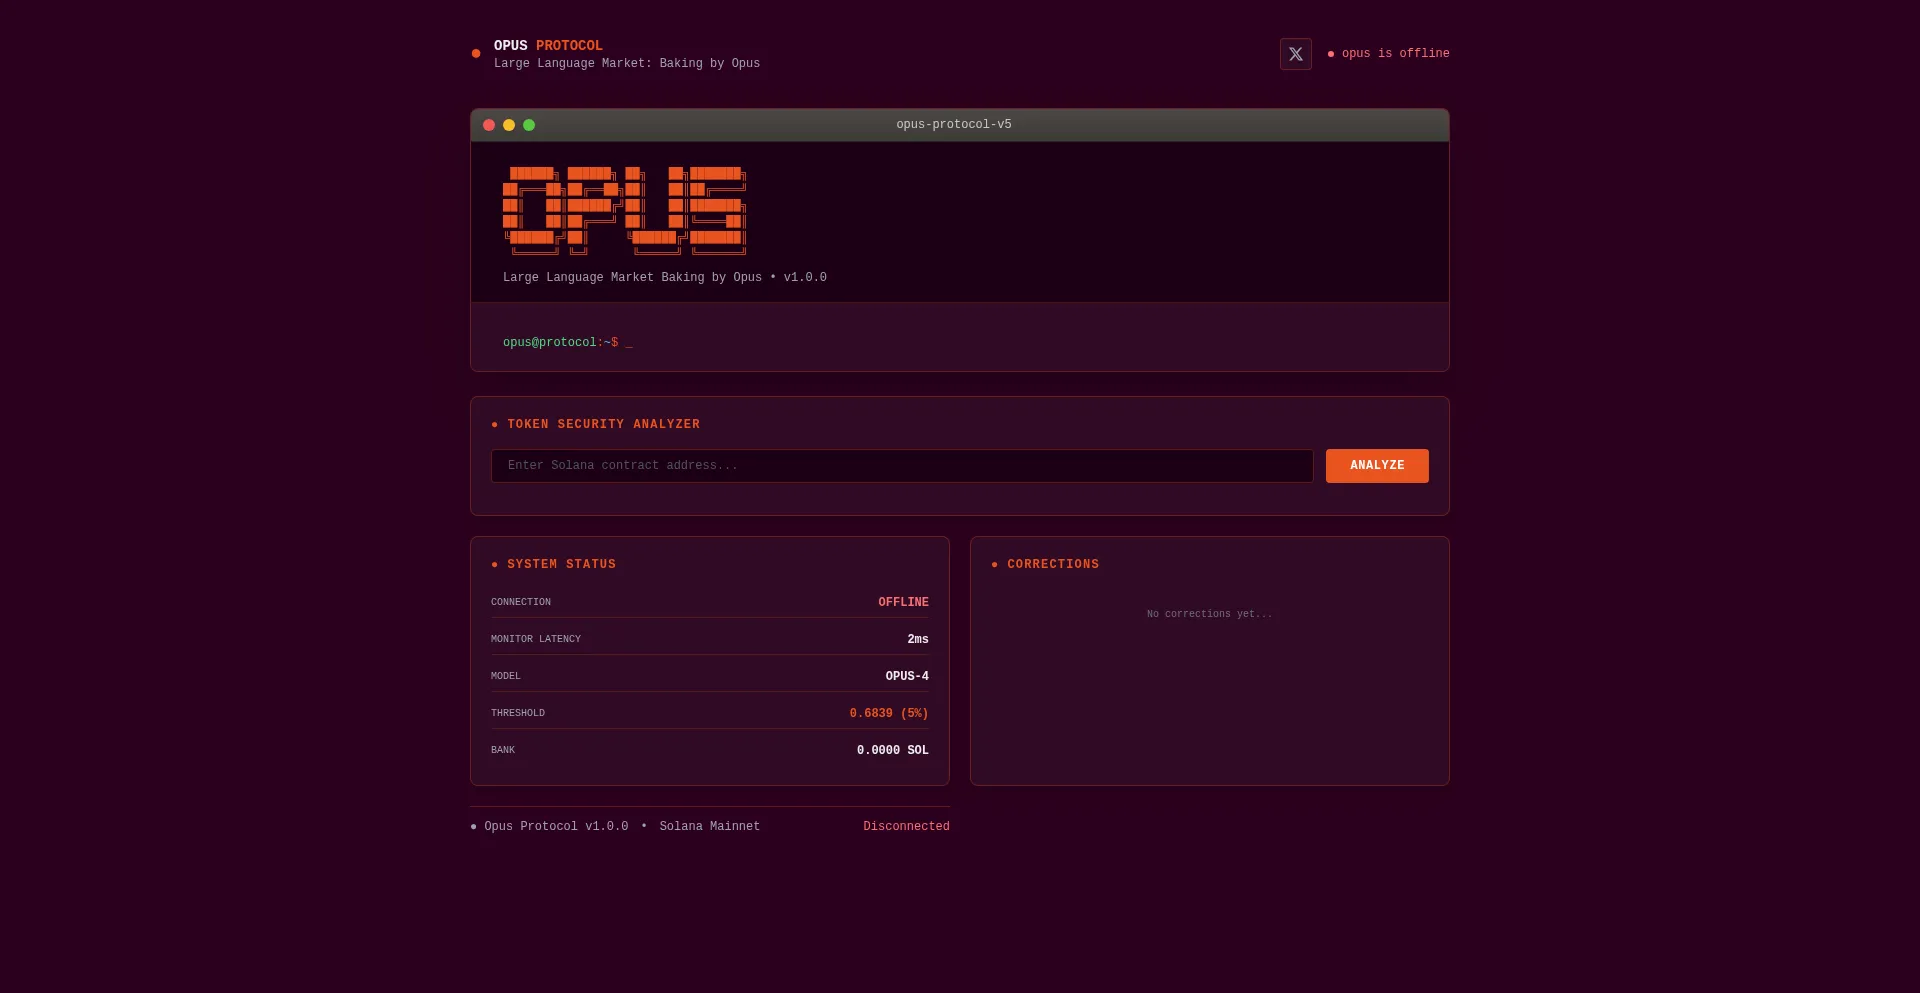The image size is (1920, 993).
Task: Click the red traffic light in terminal window
Action: coord(488,124)
